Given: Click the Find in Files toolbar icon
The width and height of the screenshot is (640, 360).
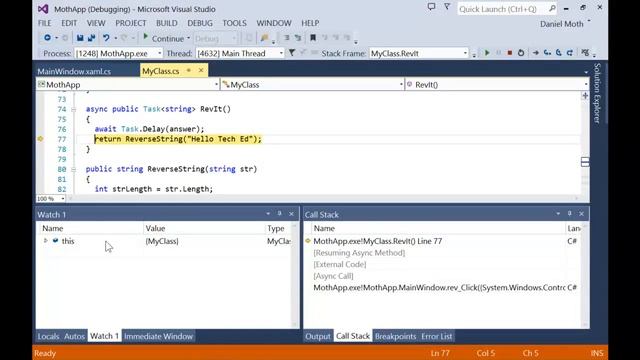Looking at the screenshot, I should tap(264, 38).
